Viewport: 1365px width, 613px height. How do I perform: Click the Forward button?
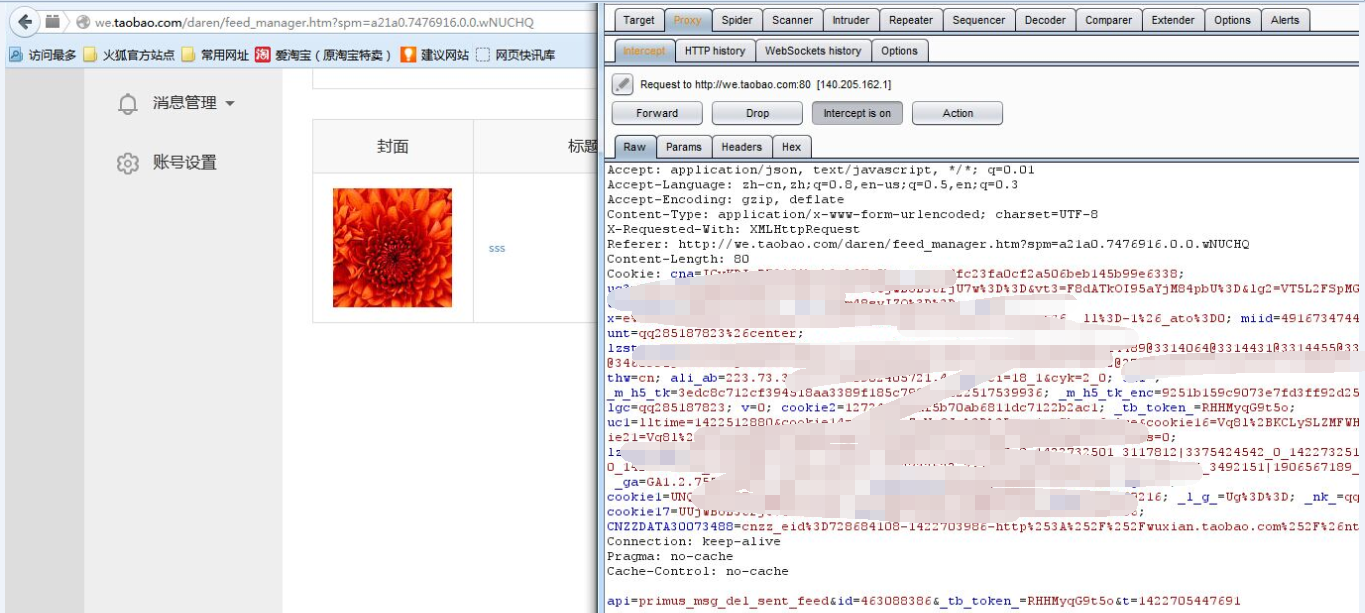(657, 113)
